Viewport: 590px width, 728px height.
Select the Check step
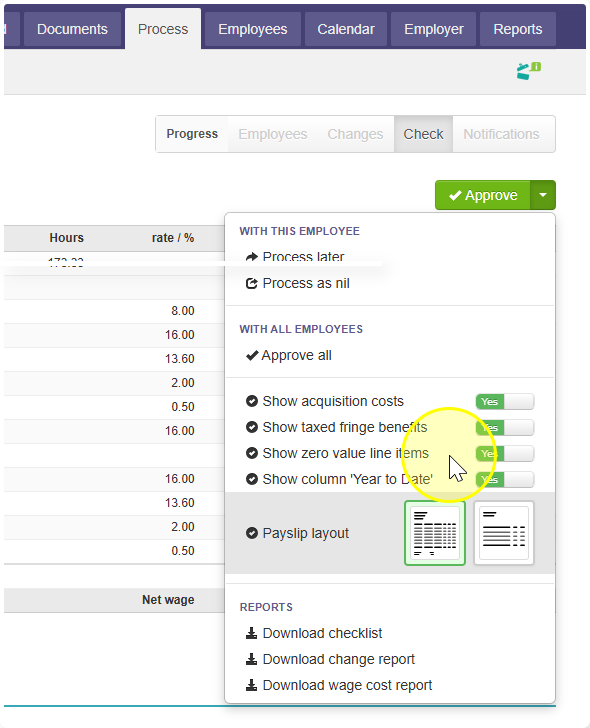click(x=423, y=134)
